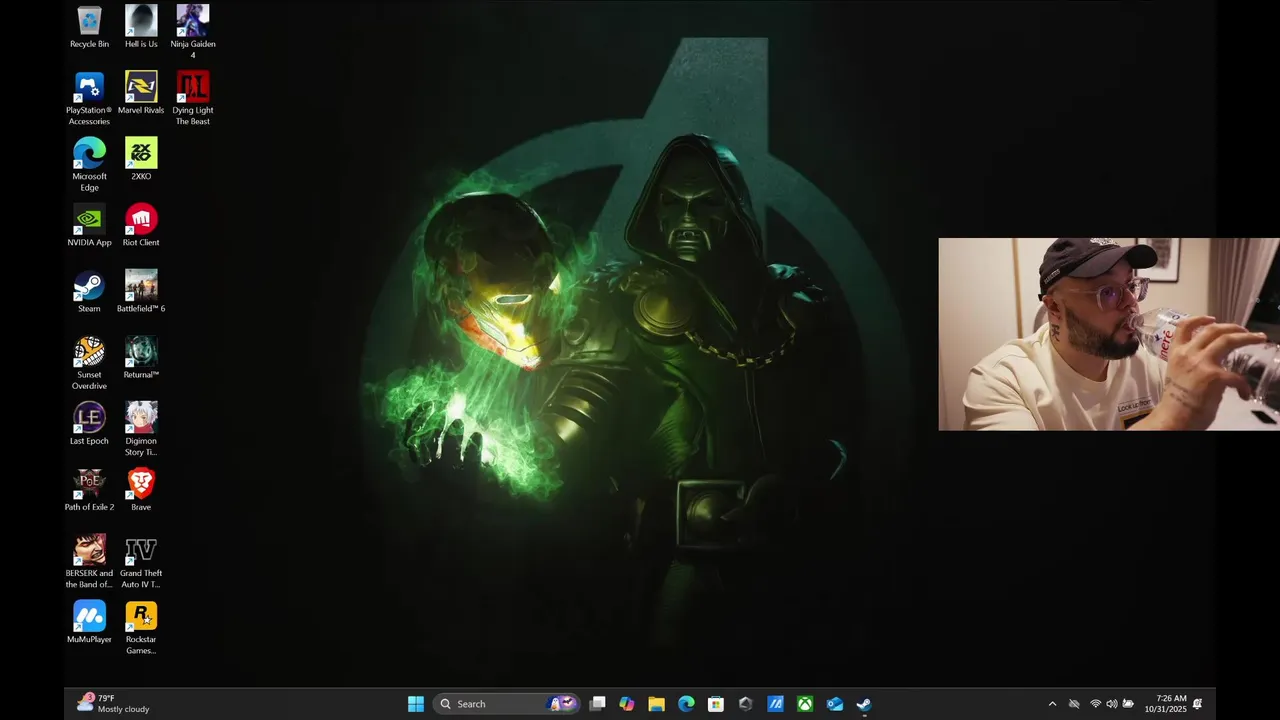Click the webcam video overlay
Image resolution: width=1280 pixels, height=720 pixels.
(x=1109, y=334)
